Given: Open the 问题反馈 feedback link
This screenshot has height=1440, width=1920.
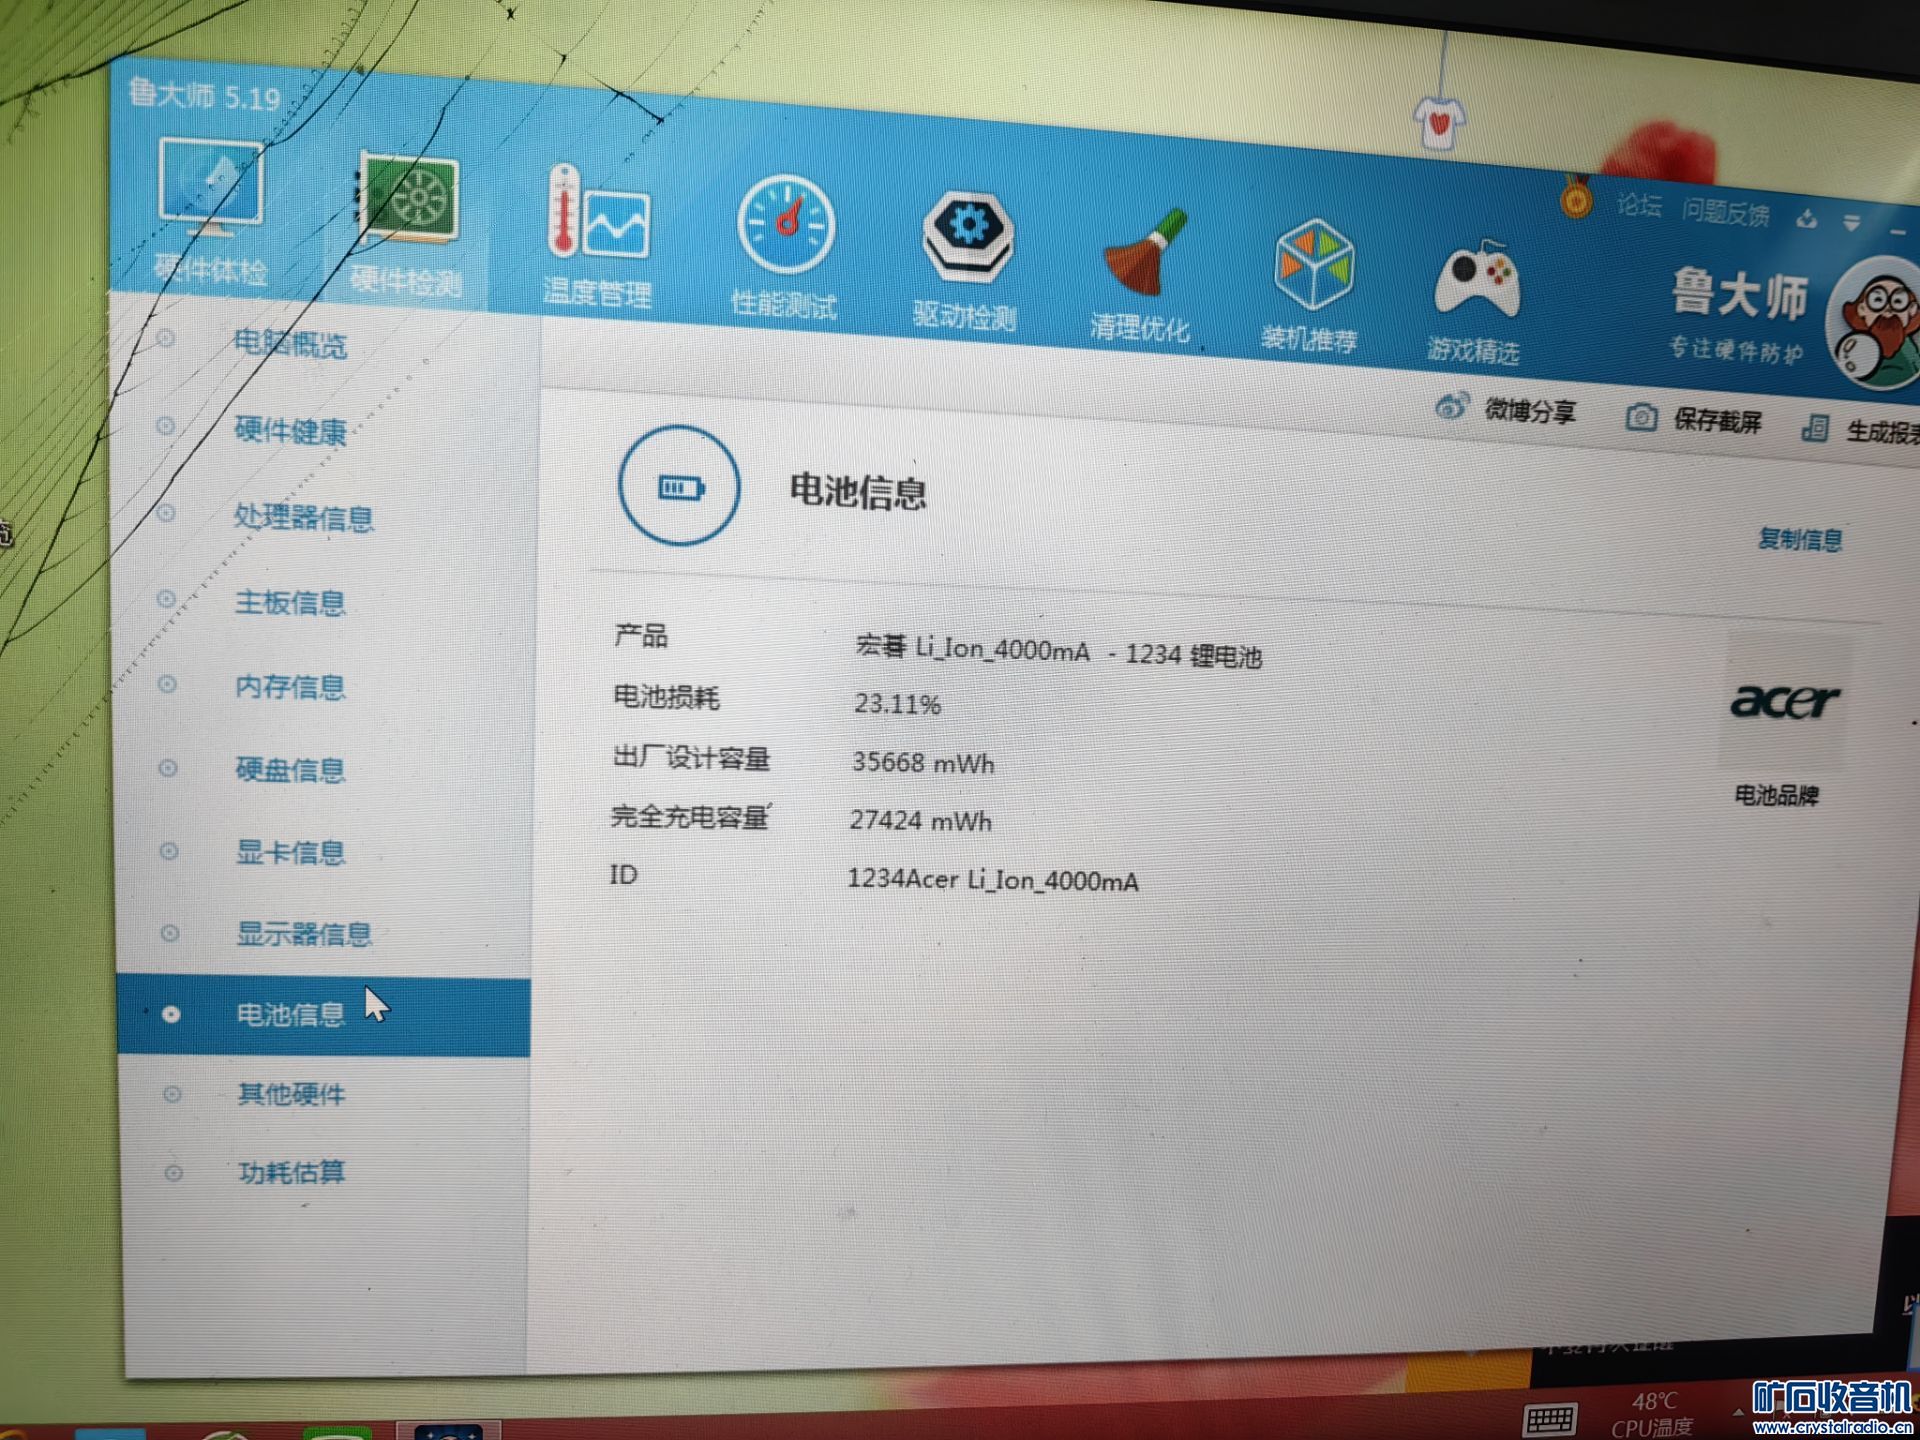Looking at the screenshot, I should coord(1726,212).
